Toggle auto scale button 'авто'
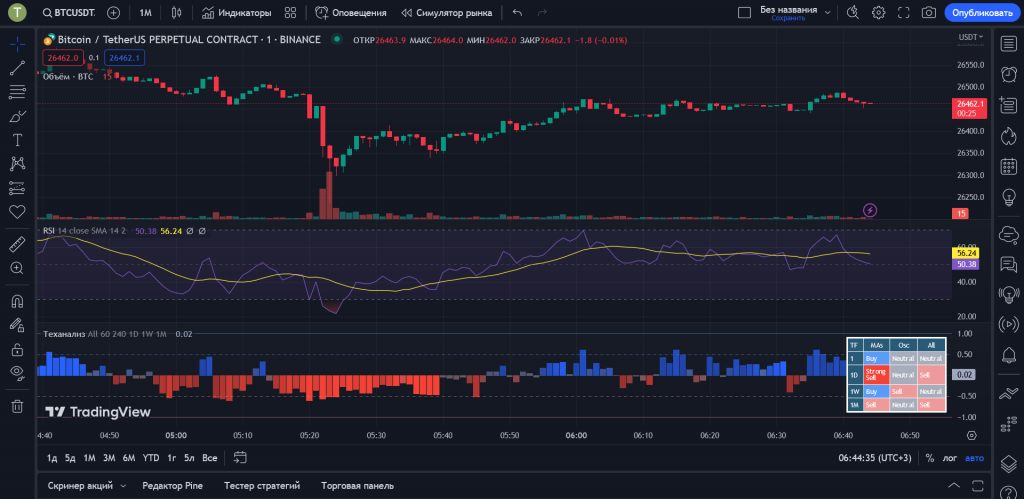Screen dimensions: 1024x499 click(x=974, y=458)
